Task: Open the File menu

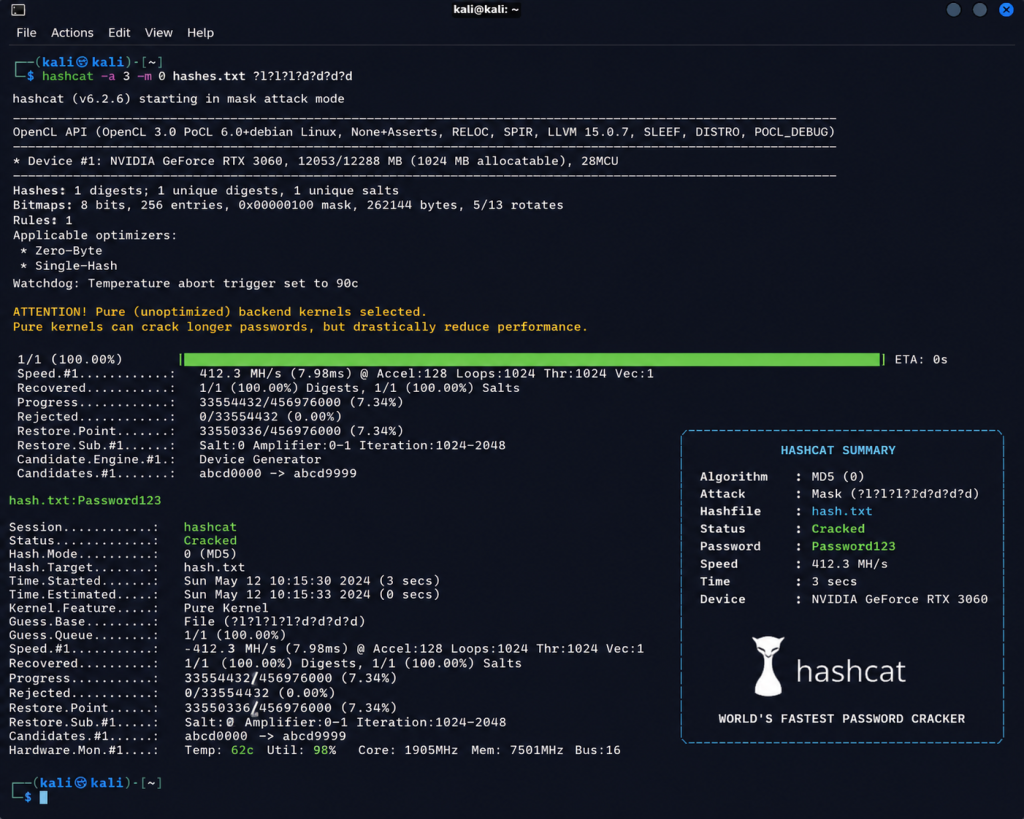Action: [26, 33]
